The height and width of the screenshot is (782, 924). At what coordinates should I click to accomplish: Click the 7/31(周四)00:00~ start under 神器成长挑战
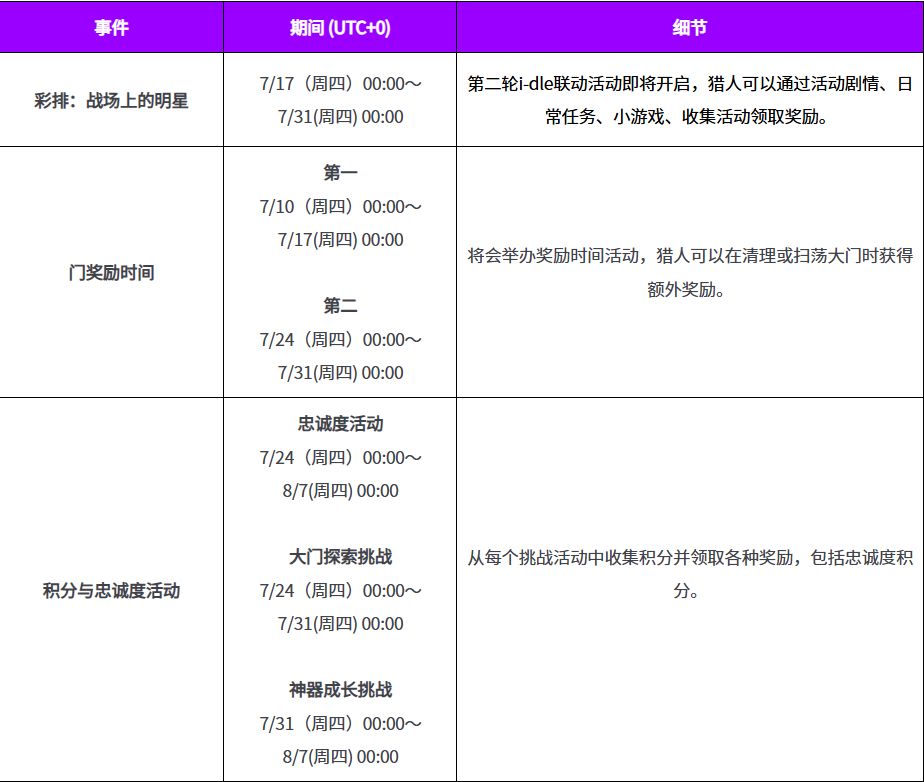tap(340, 724)
